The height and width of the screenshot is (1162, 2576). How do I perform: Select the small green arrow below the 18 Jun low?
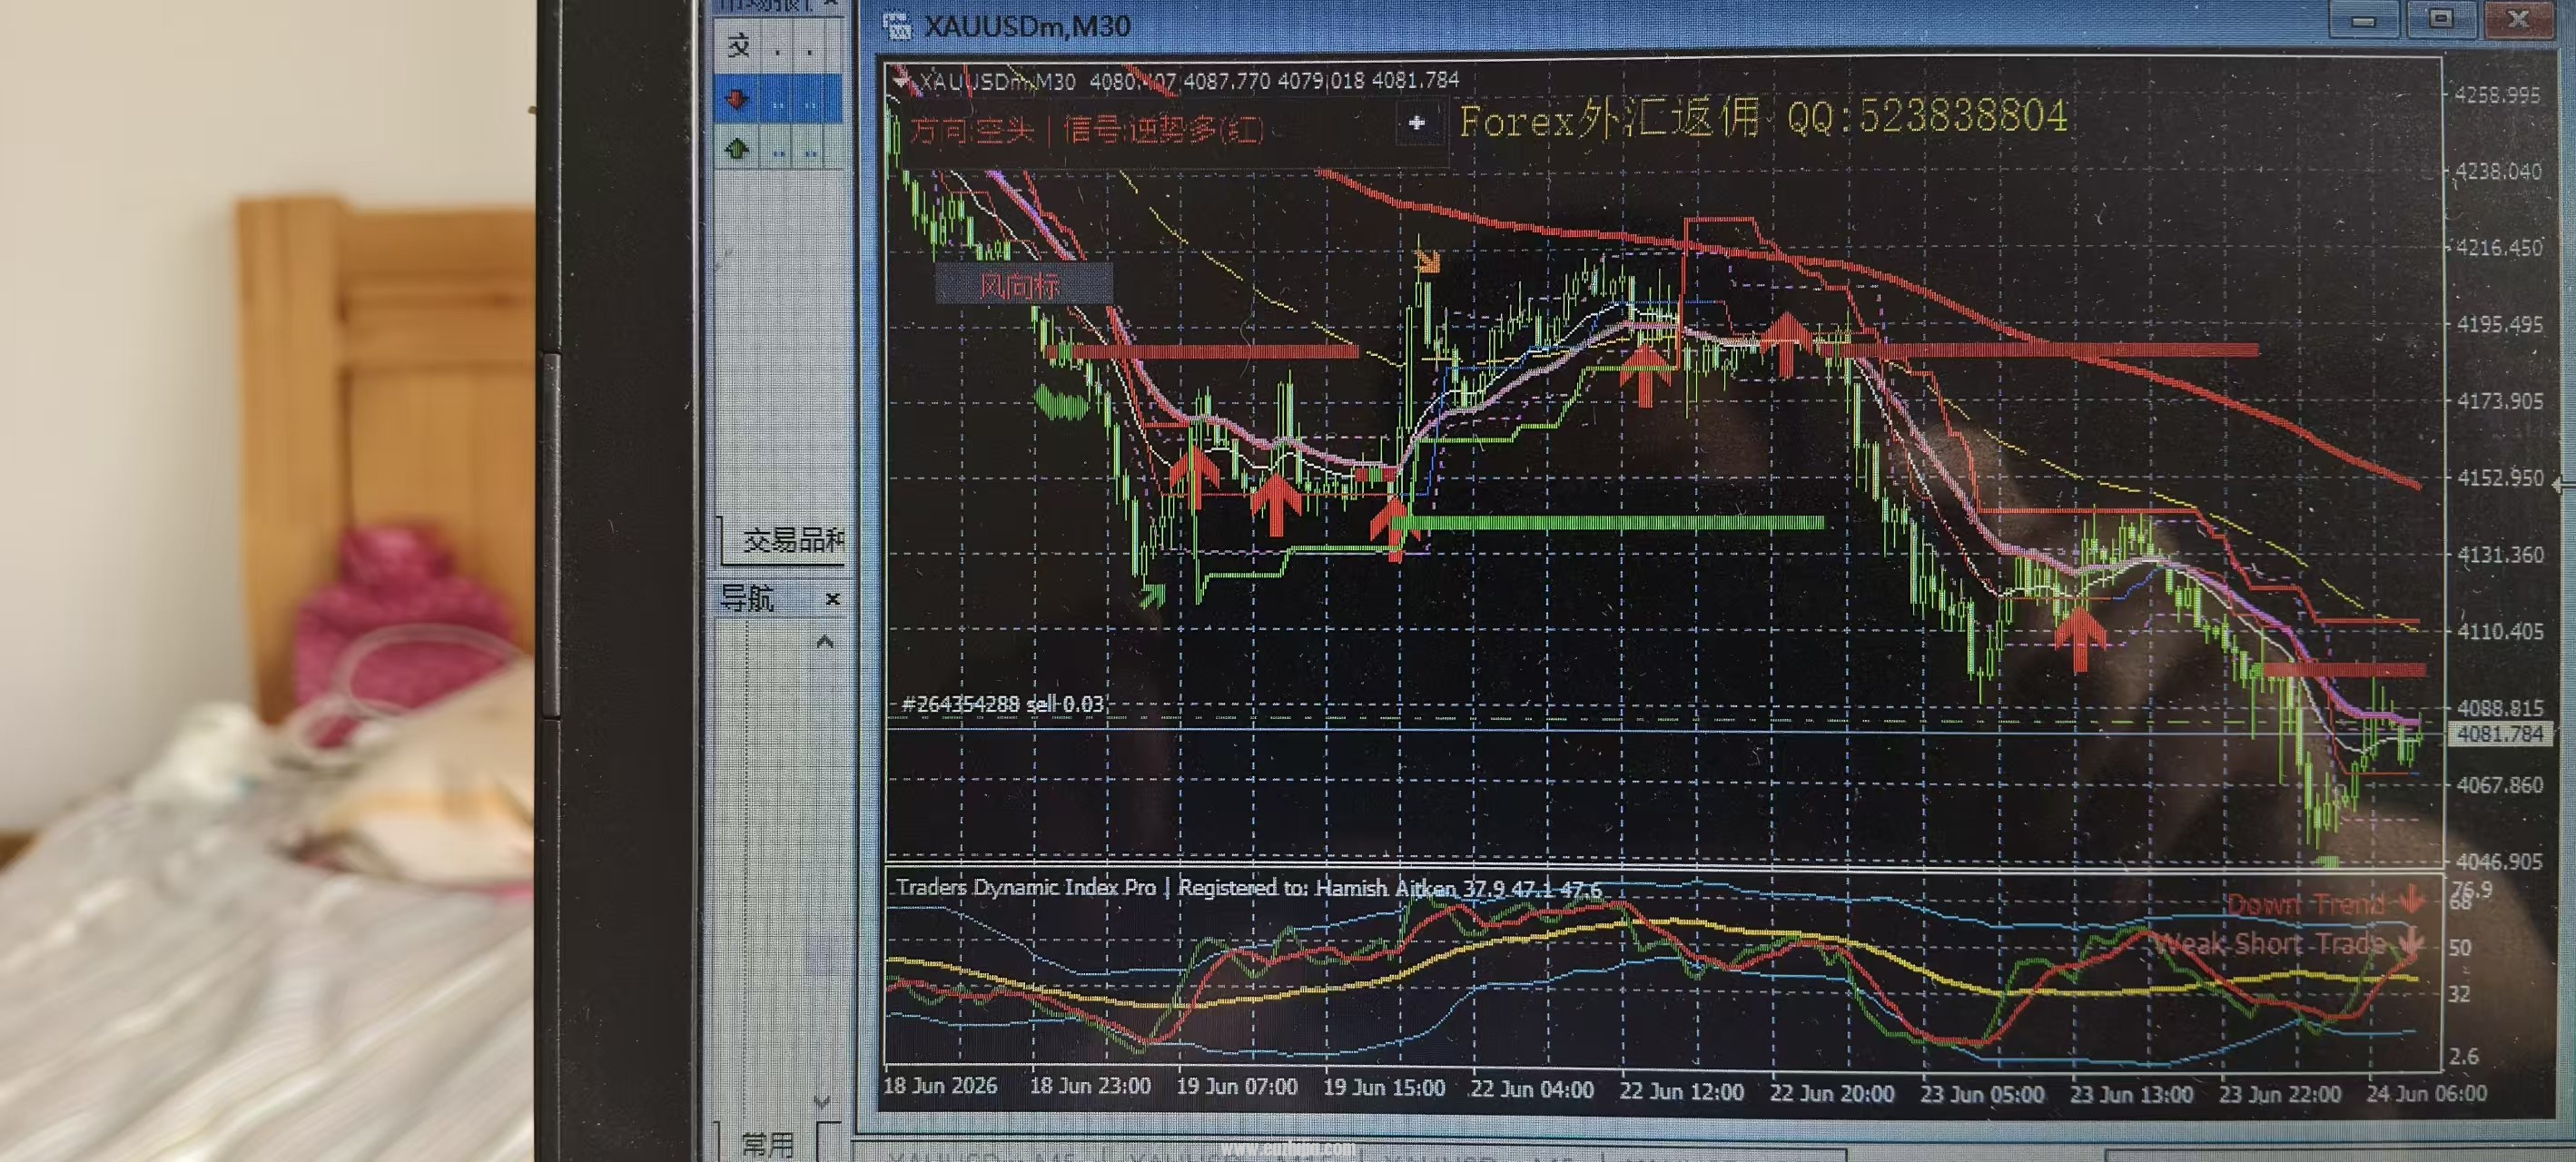1152,597
